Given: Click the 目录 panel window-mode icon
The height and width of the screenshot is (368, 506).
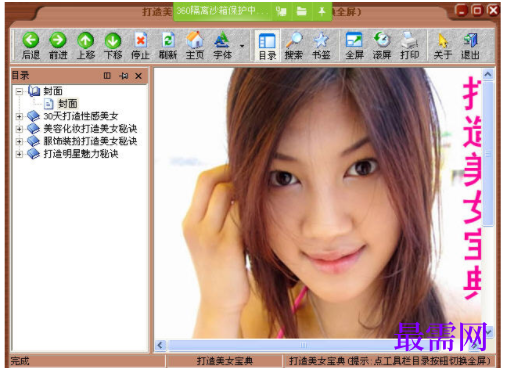Looking at the screenshot, I should pyautogui.click(x=107, y=76).
